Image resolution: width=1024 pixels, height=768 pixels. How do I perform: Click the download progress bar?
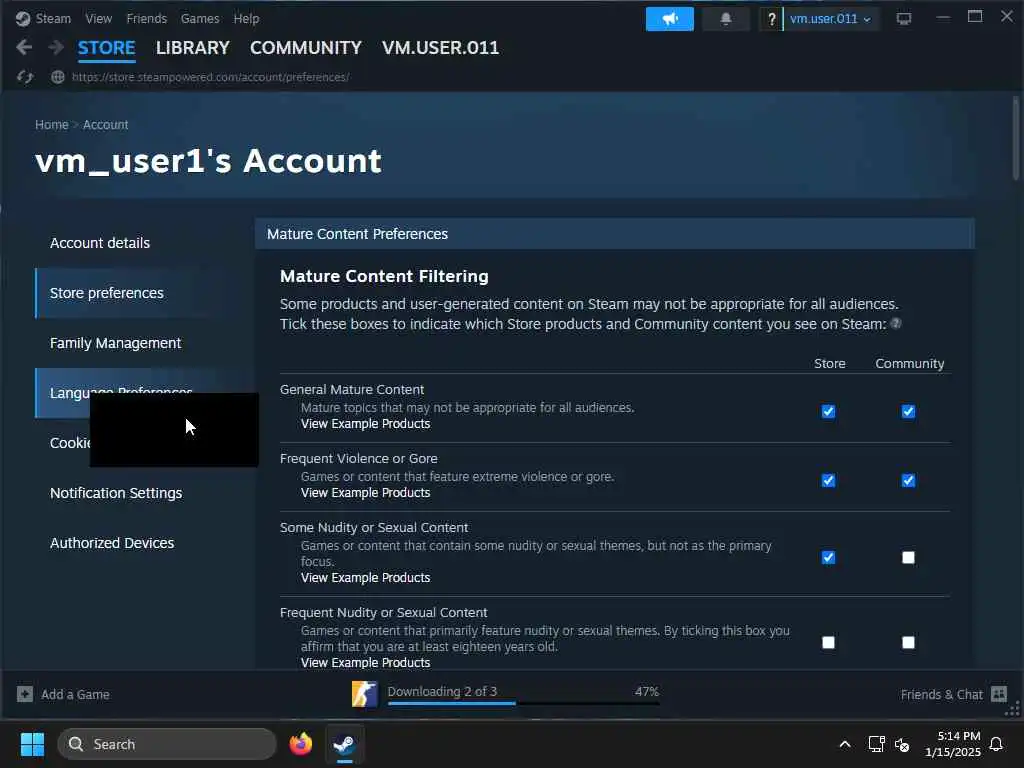(x=523, y=703)
